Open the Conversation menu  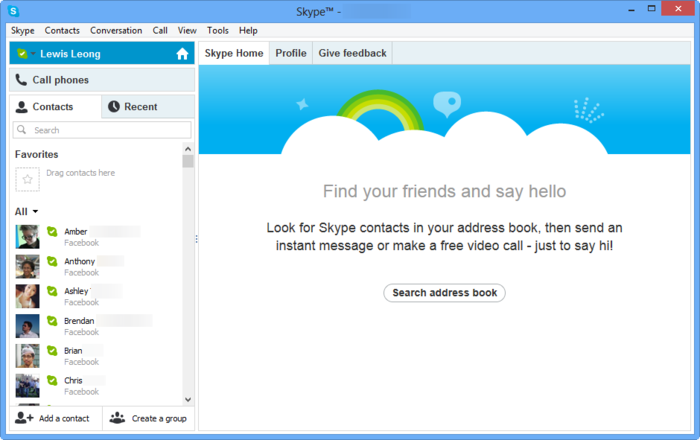coord(116,31)
